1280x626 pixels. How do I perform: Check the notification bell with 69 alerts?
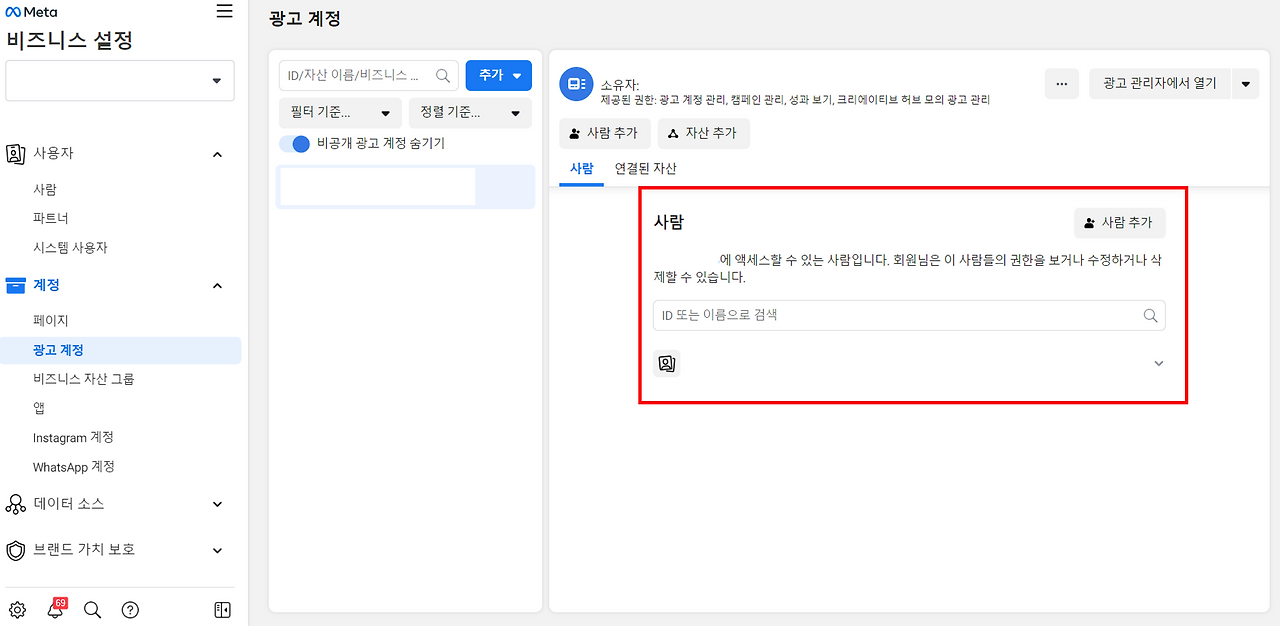pos(56,609)
